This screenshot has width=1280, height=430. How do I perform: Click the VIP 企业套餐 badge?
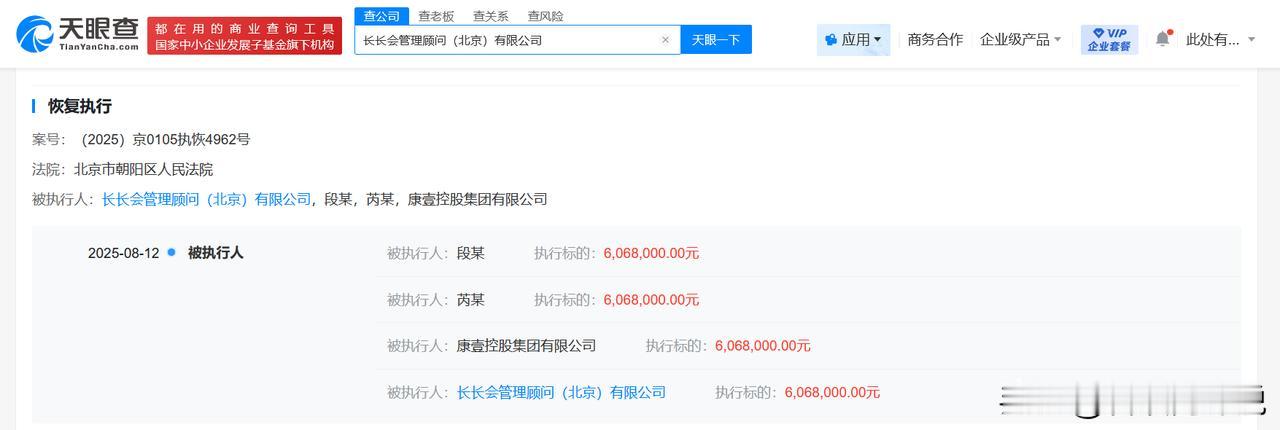coord(1109,39)
